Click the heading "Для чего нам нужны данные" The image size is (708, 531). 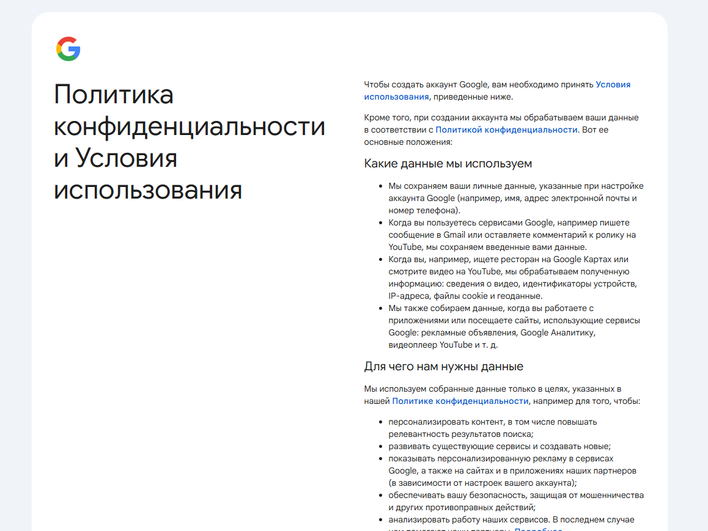(443, 366)
